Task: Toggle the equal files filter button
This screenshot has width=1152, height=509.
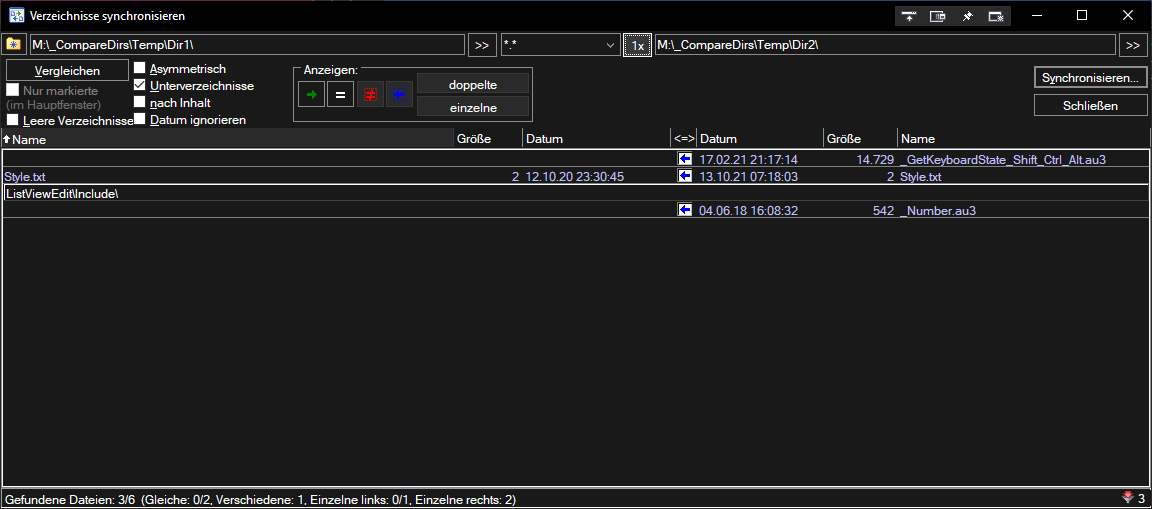Action: 340,95
